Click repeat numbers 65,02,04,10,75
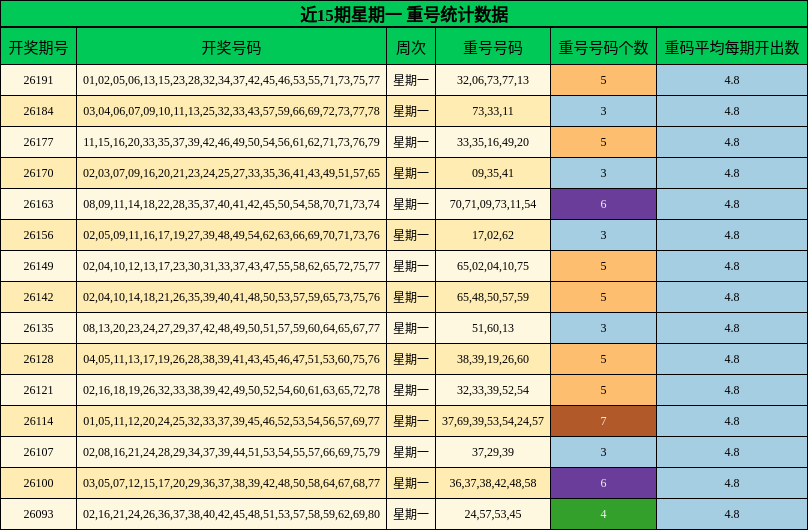 click(x=493, y=266)
